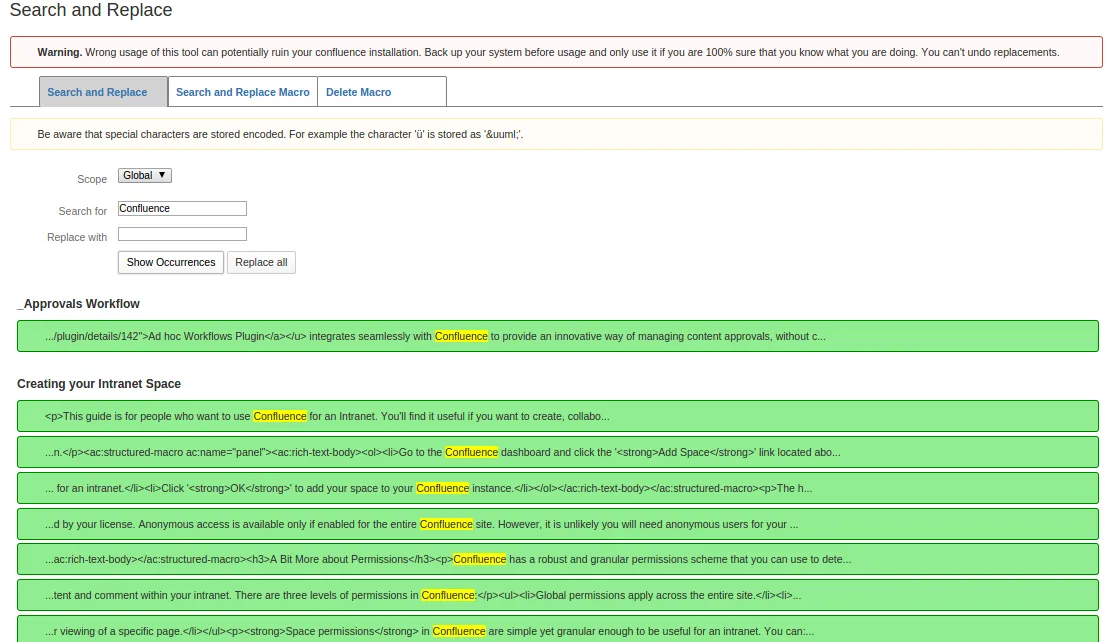The height and width of the screenshot is (642, 1113).
Task: Click the Show Occurrences button
Action: [x=171, y=262]
